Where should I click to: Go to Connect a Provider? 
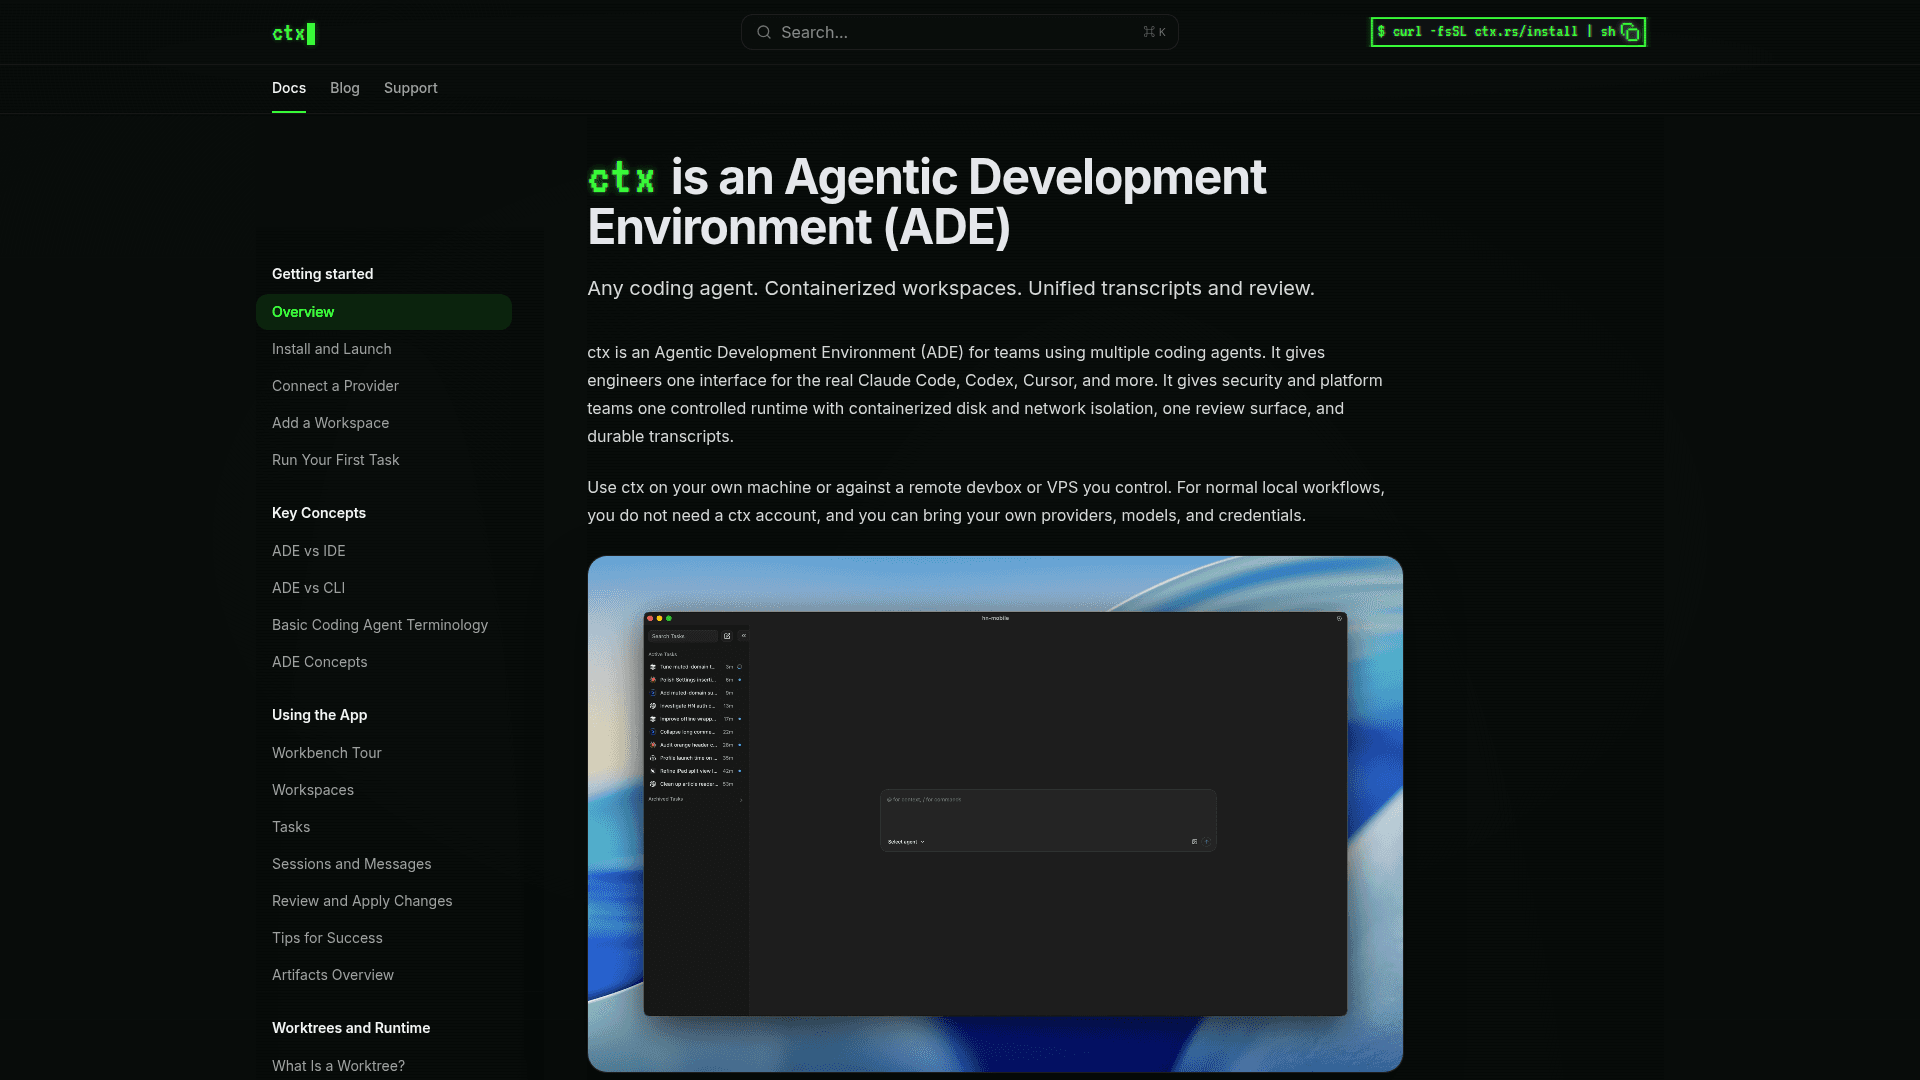335,386
